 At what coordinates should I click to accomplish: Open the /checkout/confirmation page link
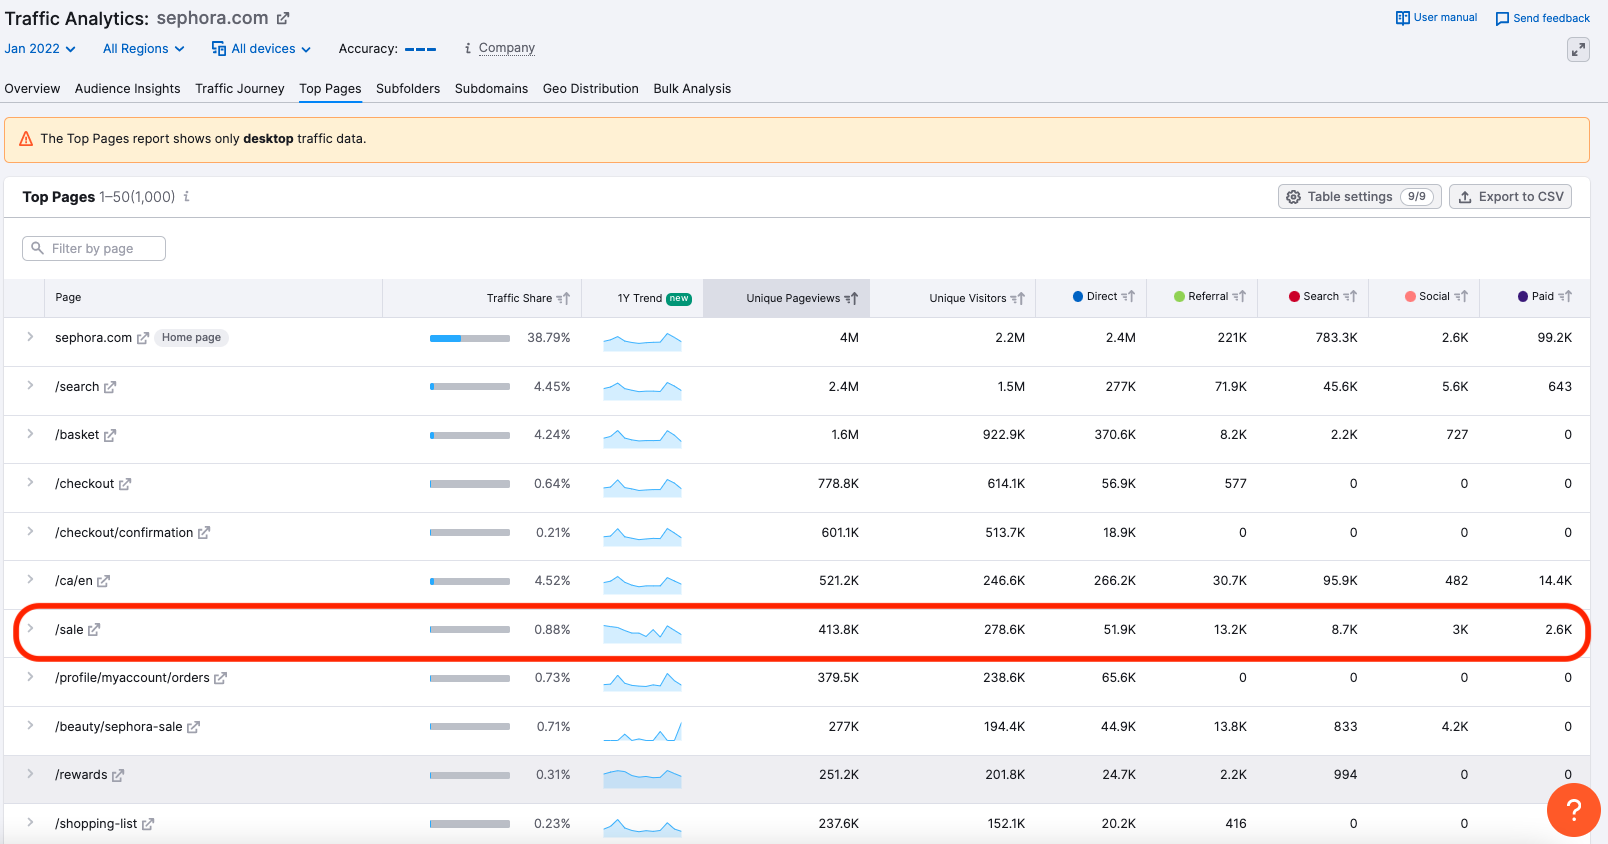pos(124,533)
